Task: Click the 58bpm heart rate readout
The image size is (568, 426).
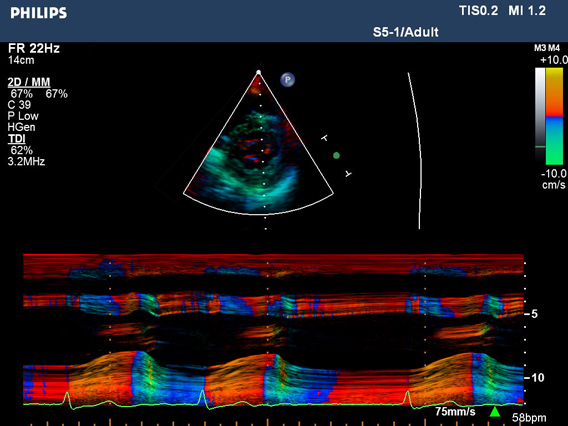Action: tap(529, 418)
